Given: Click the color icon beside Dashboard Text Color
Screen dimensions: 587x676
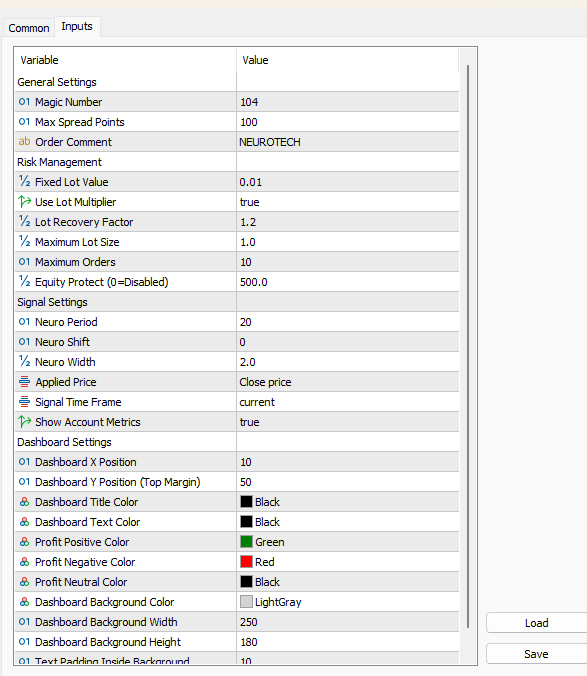Looking at the screenshot, I should 25,522.
